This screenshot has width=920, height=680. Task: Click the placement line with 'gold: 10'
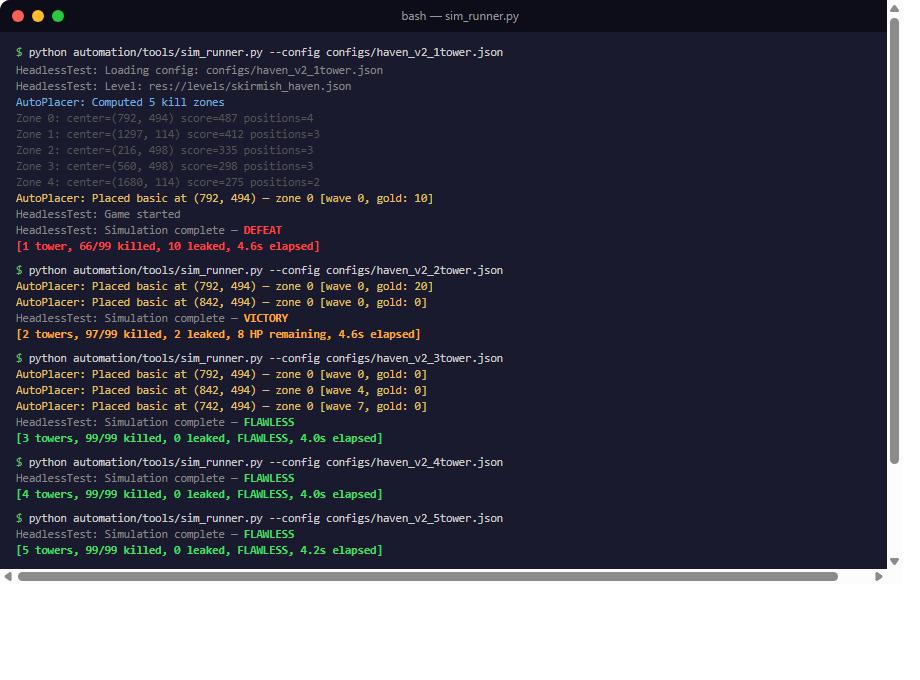pyautogui.click(x=225, y=198)
